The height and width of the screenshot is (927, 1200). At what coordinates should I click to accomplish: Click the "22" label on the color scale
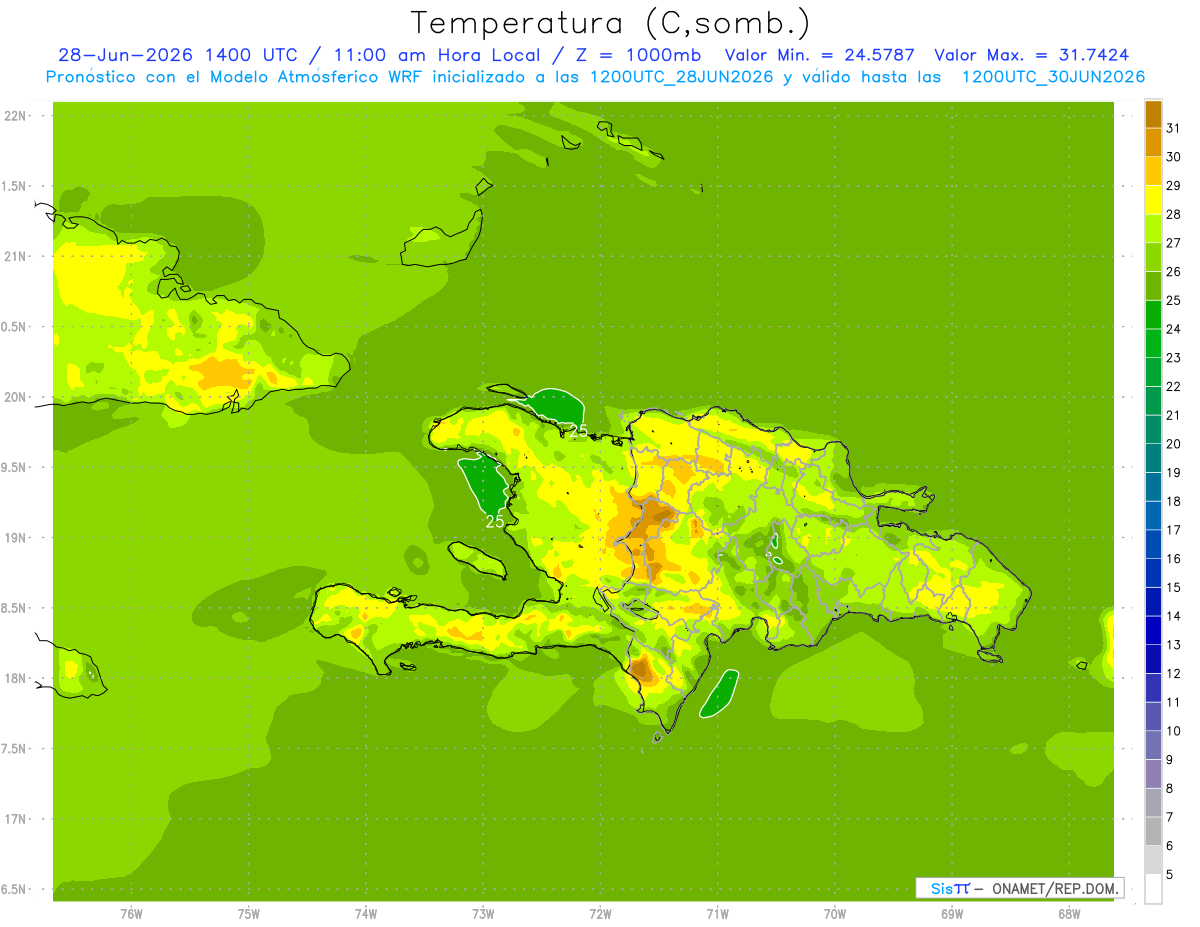coord(1172,386)
